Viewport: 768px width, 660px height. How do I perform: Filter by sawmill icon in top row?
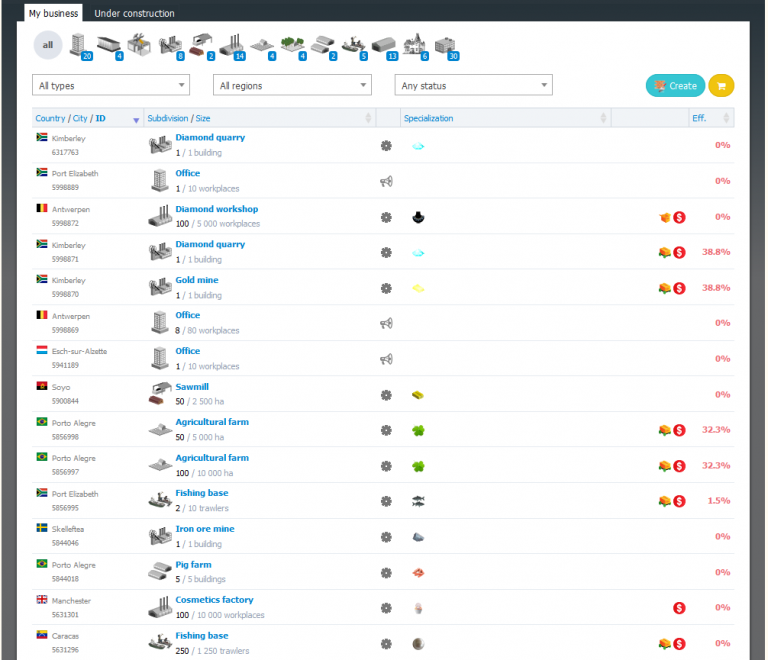tap(201, 45)
